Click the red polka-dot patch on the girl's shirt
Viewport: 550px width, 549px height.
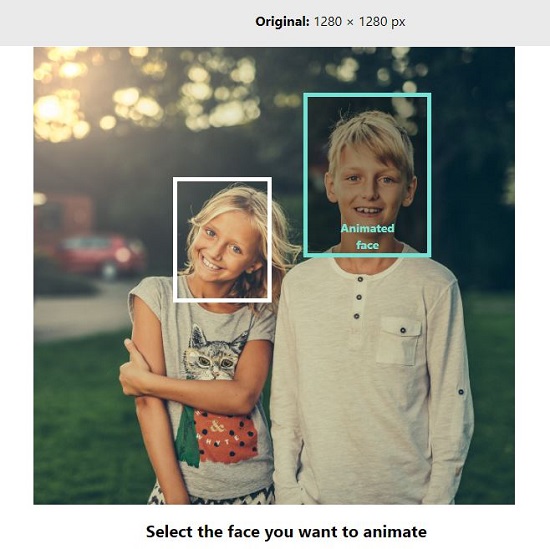[226, 437]
